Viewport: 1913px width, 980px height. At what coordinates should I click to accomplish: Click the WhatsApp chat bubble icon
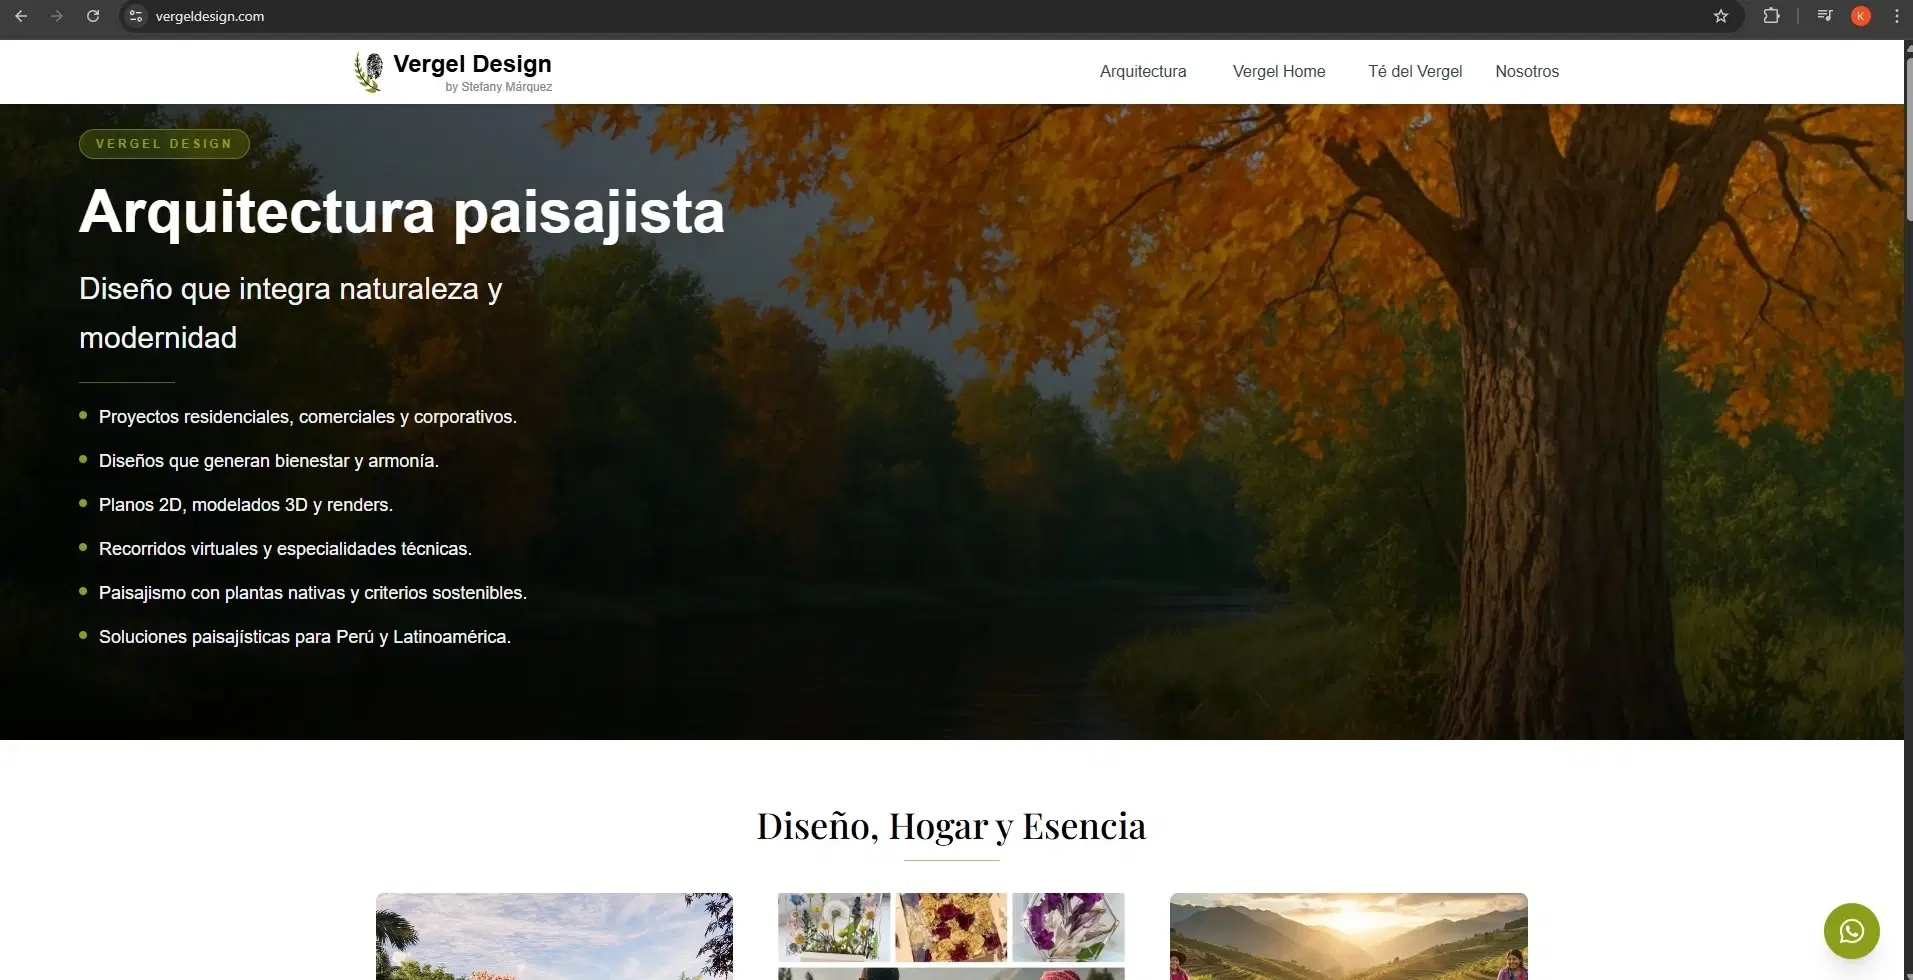pyautogui.click(x=1851, y=930)
